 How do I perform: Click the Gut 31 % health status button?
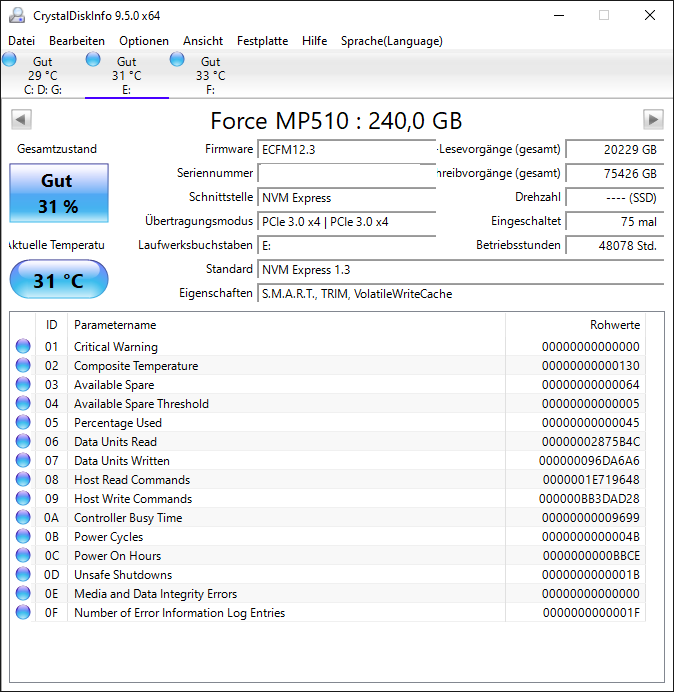pyautogui.click(x=59, y=193)
